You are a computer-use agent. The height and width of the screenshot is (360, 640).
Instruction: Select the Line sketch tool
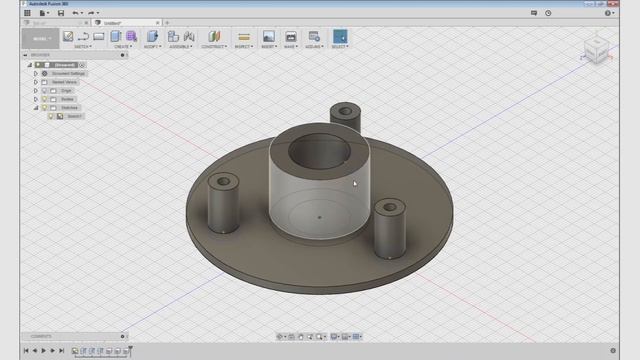[83, 36]
